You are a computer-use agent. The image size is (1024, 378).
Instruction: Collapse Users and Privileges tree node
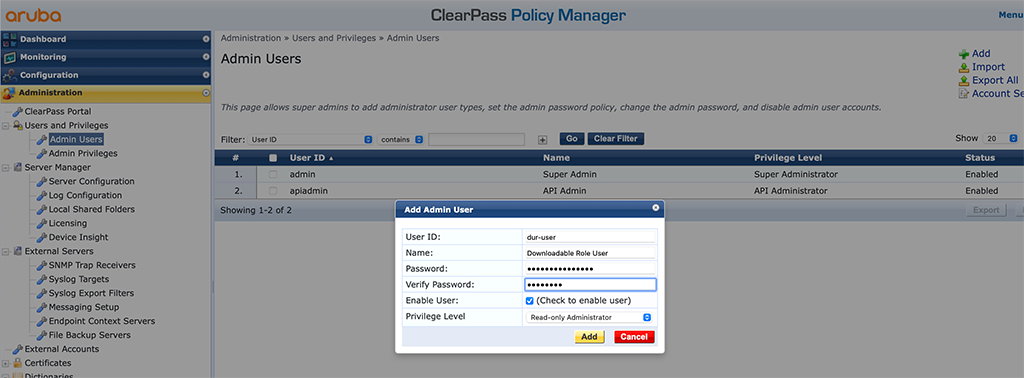tap(5, 125)
